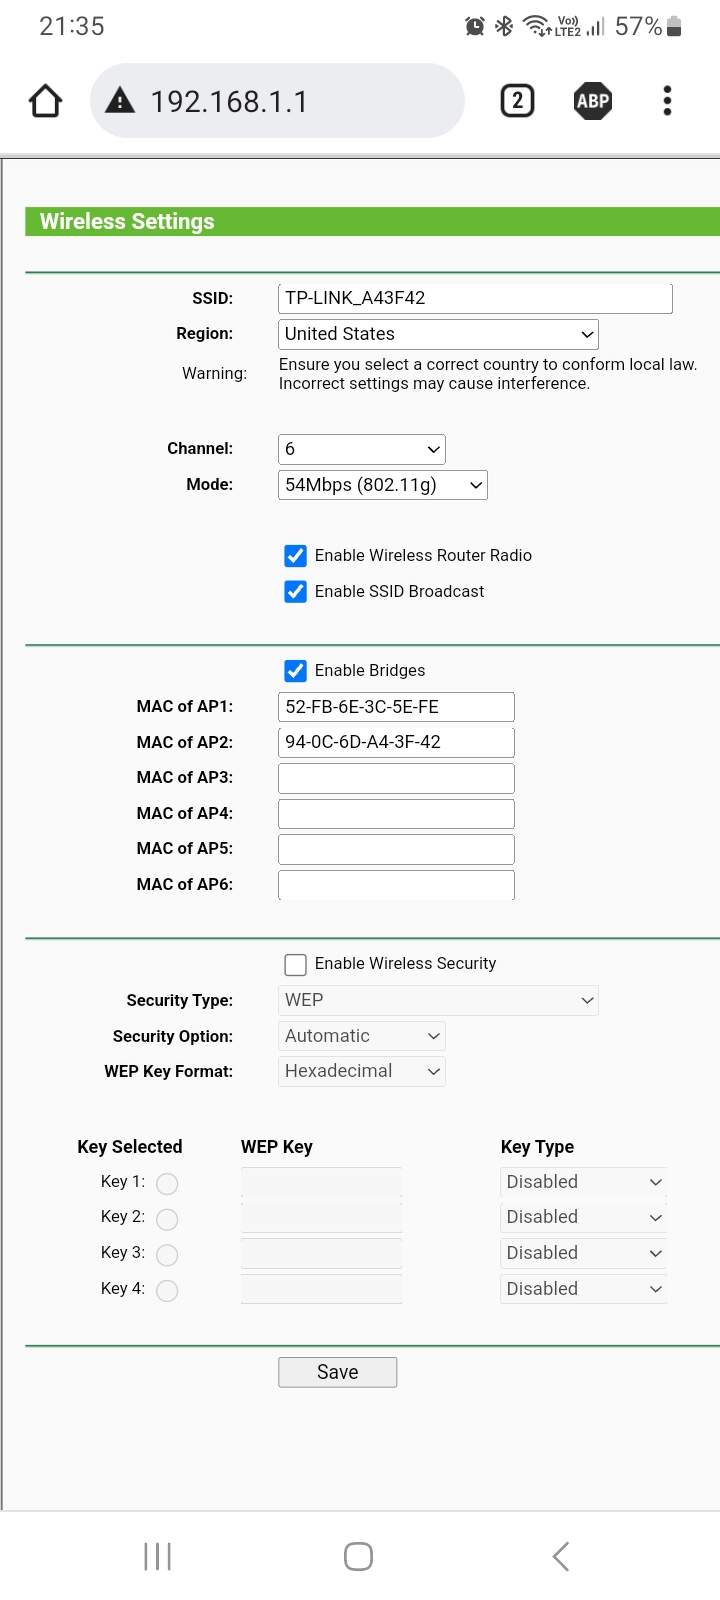This screenshot has width=720, height=1600.
Task: Open the Security Option dropdown Automatic
Action: pos(361,1036)
